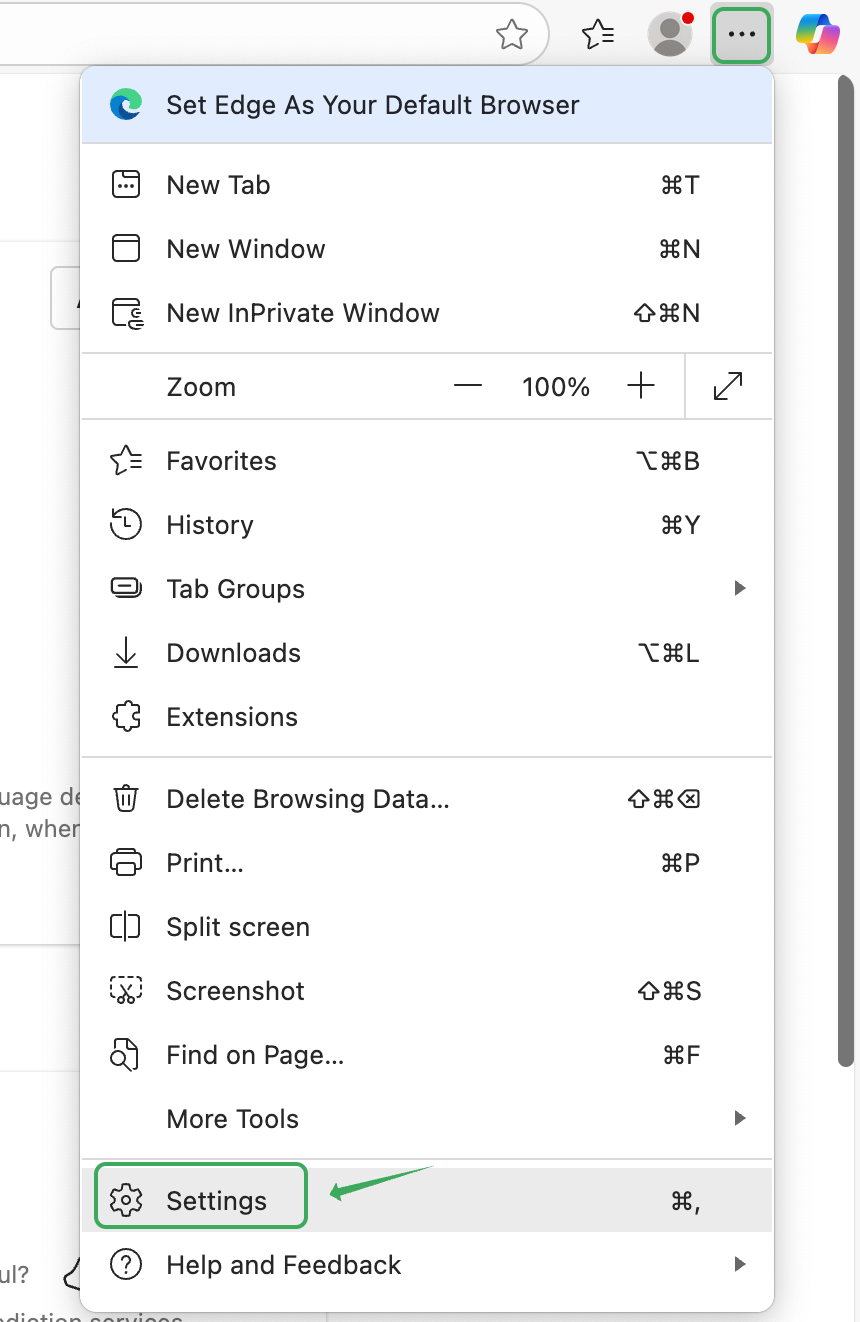Open the Favorites list toolbar icon

click(x=598, y=35)
